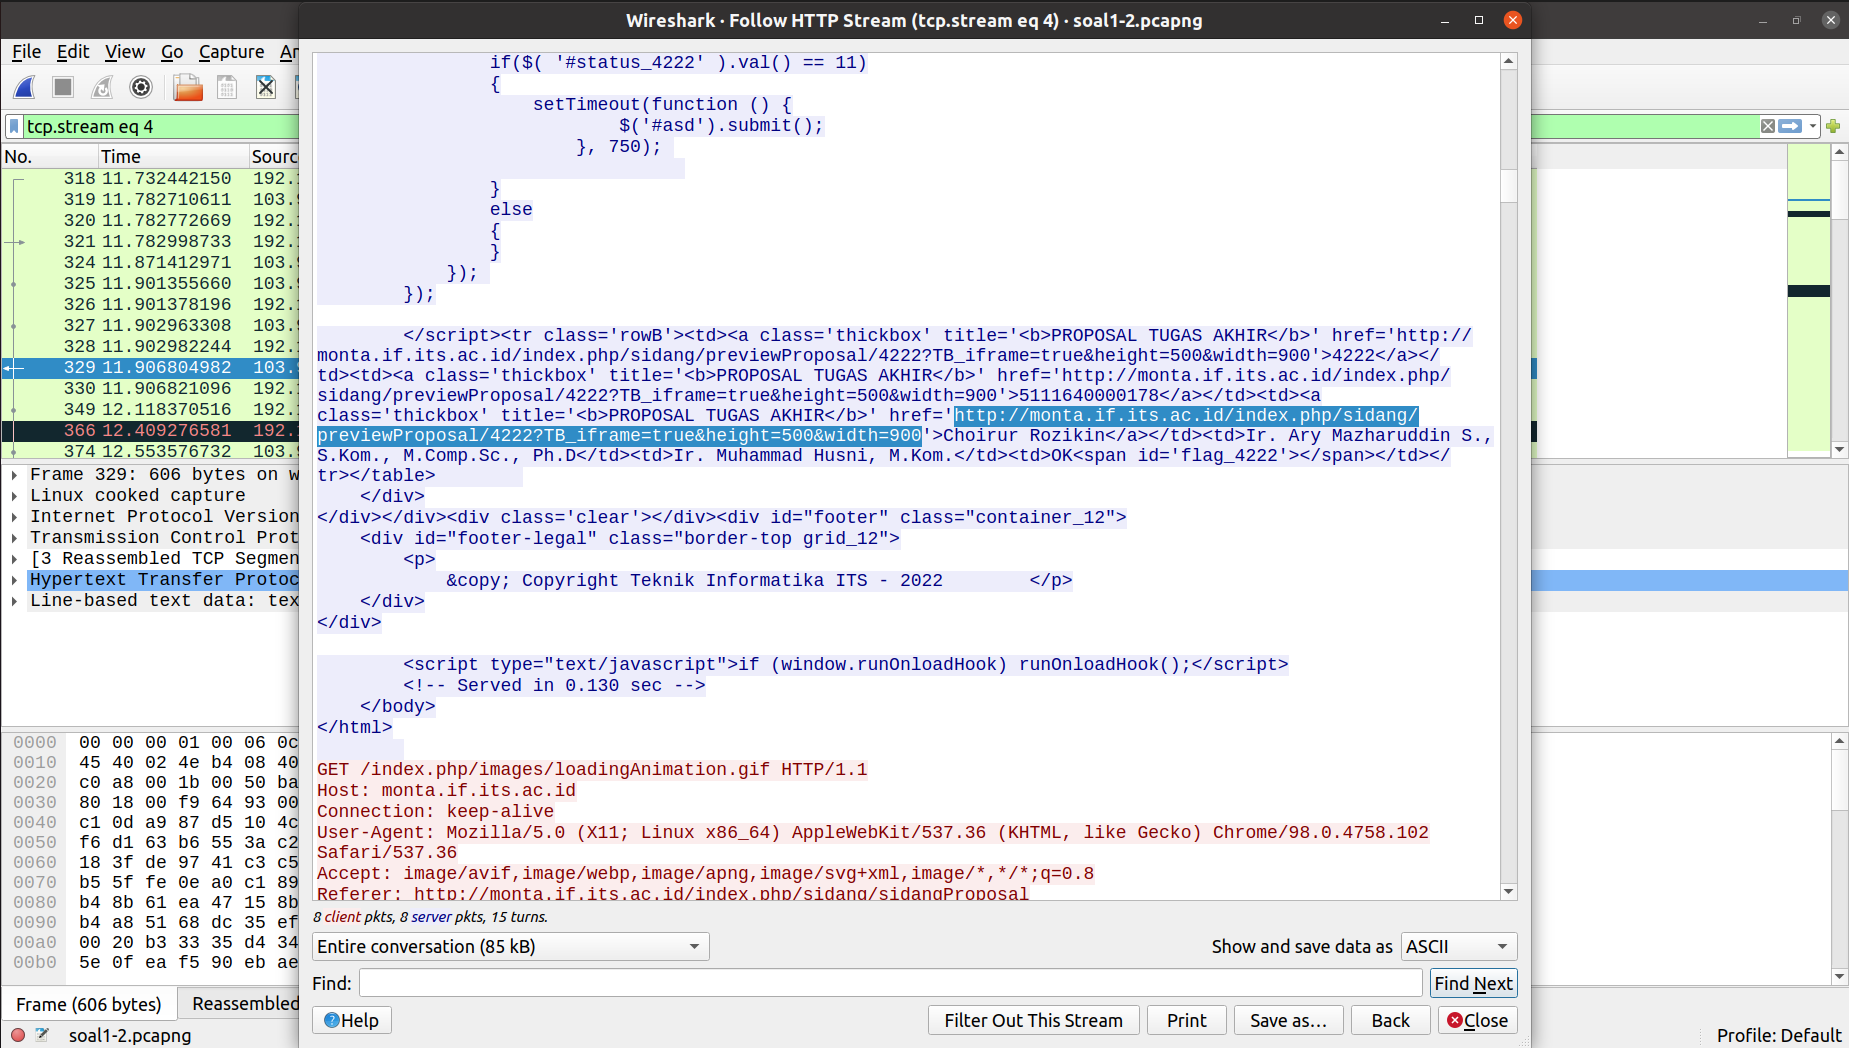Click the blue shark fin start capture icon
This screenshot has width=1849, height=1048.
coord(24,88)
